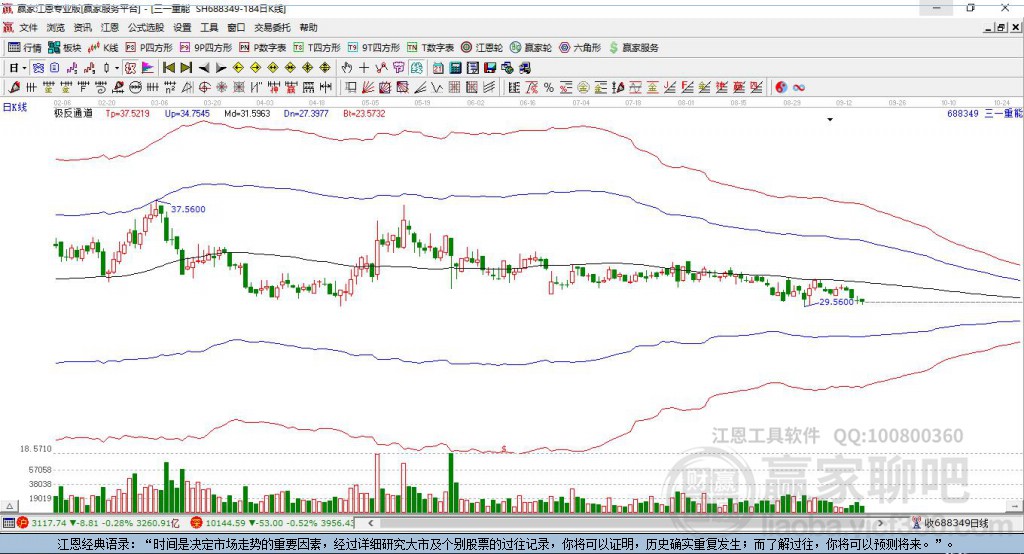Switch to the K线 chart view
The width and height of the screenshot is (1024, 554).
(103, 48)
